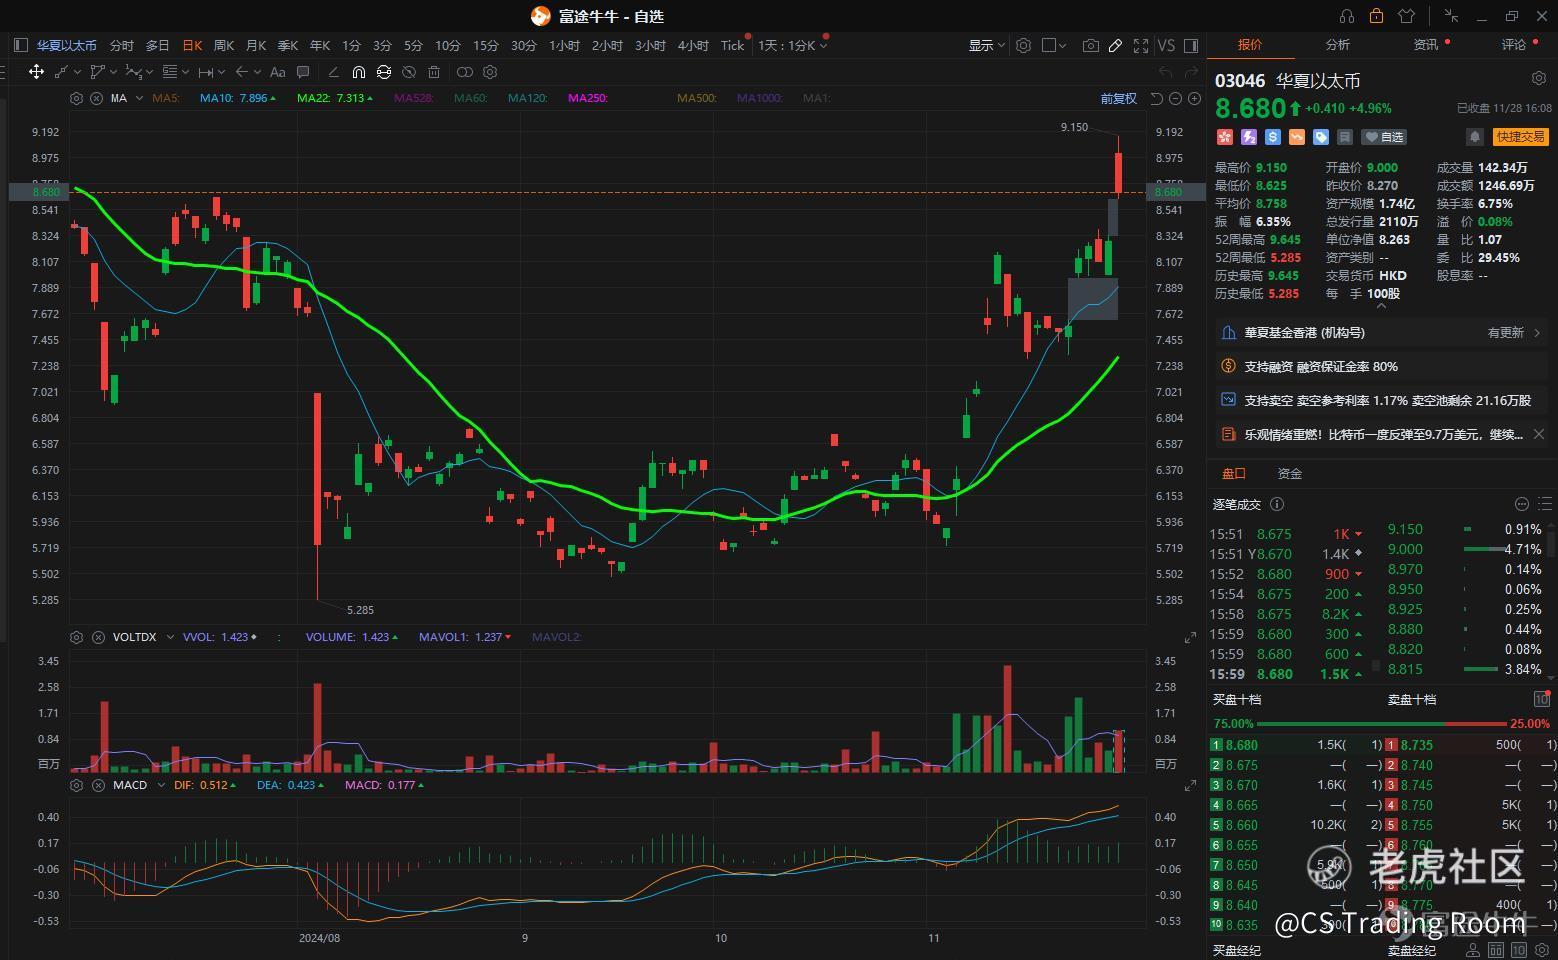Contact customer service via headset icon
Image resolution: width=1558 pixels, height=960 pixels.
pyautogui.click(x=1347, y=16)
